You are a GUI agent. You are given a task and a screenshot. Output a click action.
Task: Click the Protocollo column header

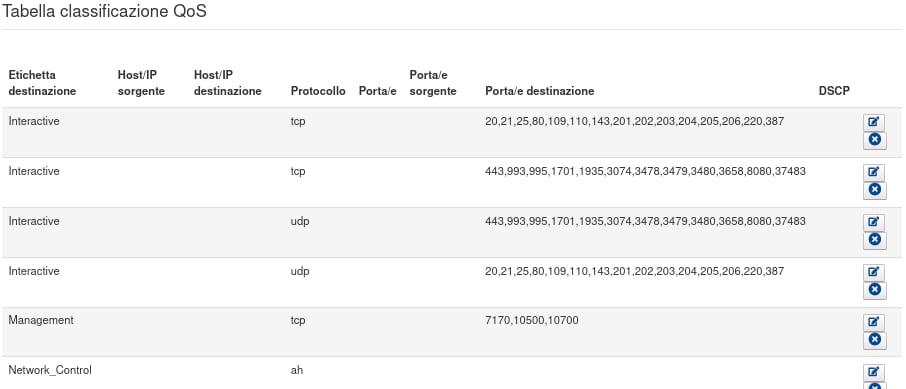click(x=318, y=91)
